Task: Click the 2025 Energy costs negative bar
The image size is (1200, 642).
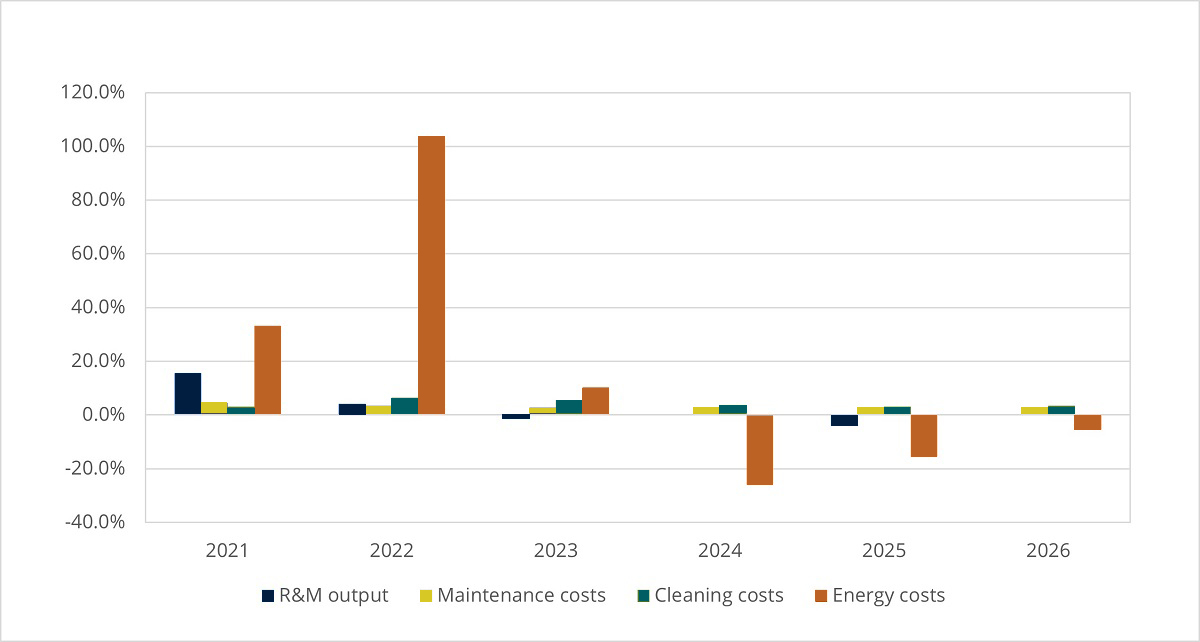Action: point(924,436)
